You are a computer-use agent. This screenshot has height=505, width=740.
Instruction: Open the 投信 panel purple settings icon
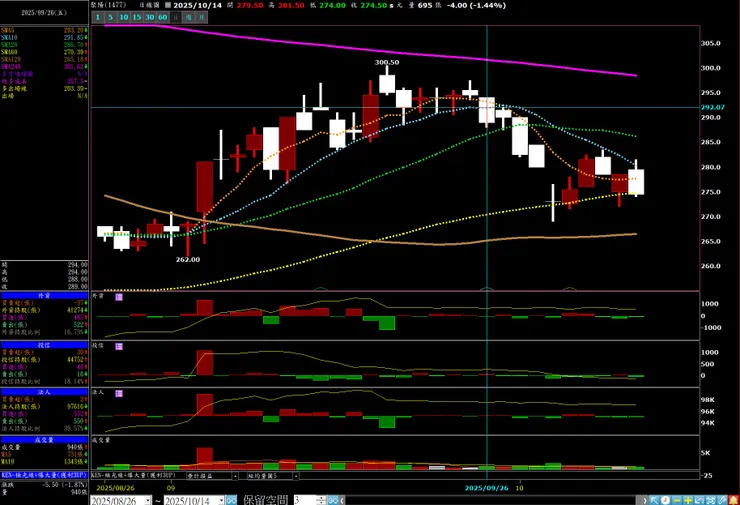pos(119,346)
